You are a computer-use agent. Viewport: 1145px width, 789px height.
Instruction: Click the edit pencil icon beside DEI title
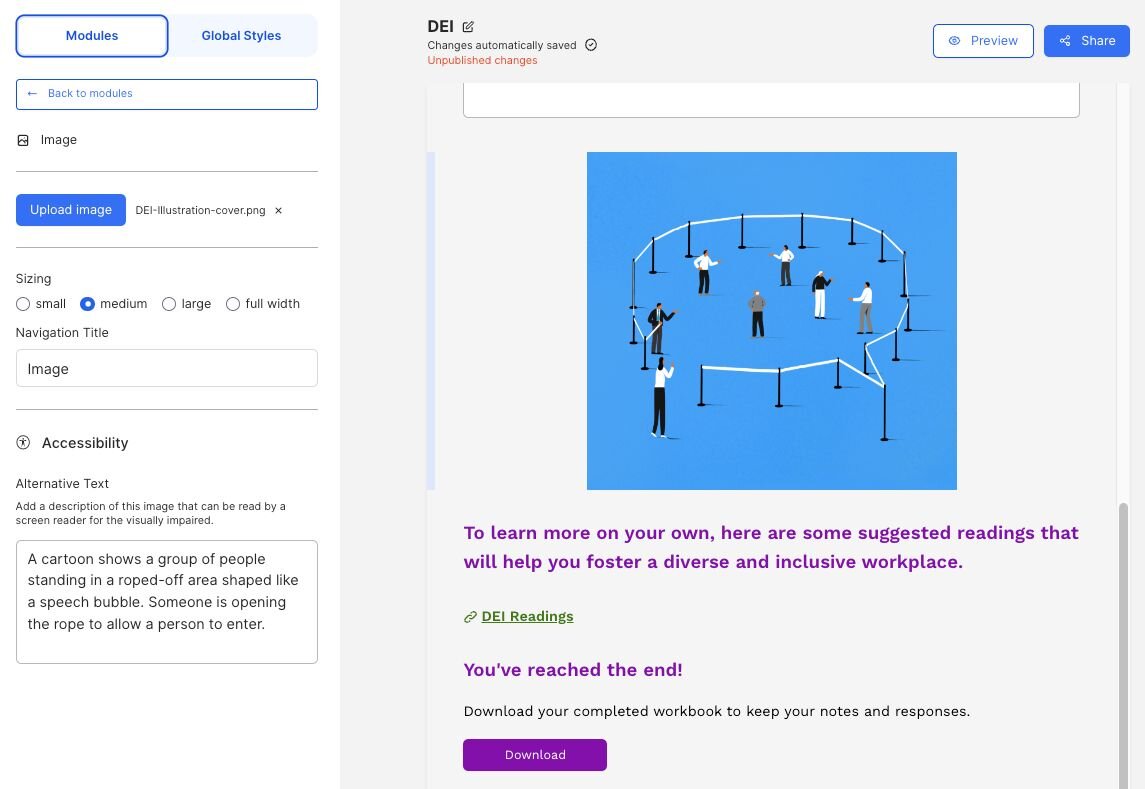pos(468,27)
